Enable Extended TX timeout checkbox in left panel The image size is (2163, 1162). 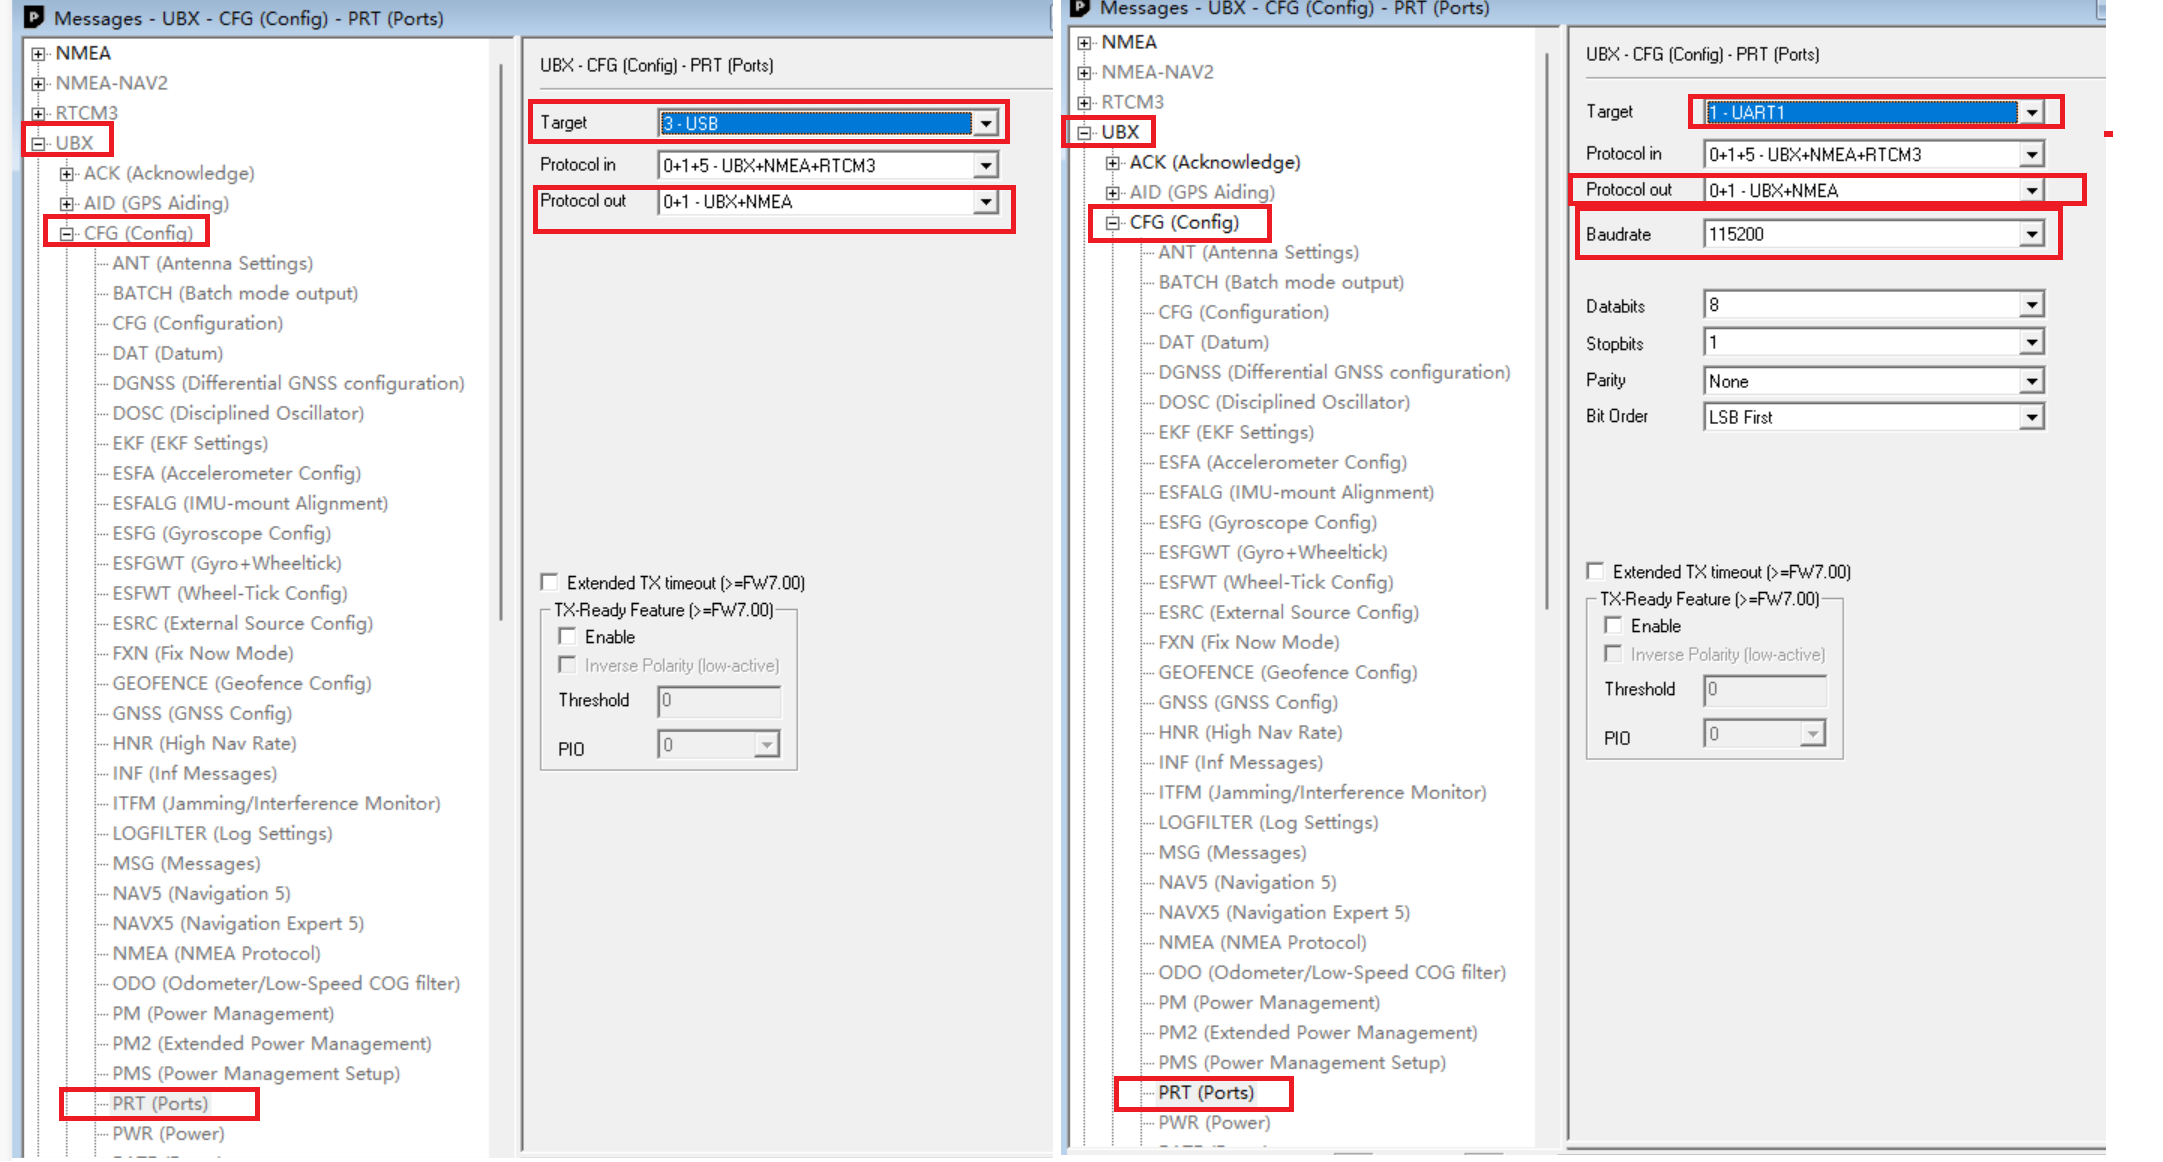(549, 582)
